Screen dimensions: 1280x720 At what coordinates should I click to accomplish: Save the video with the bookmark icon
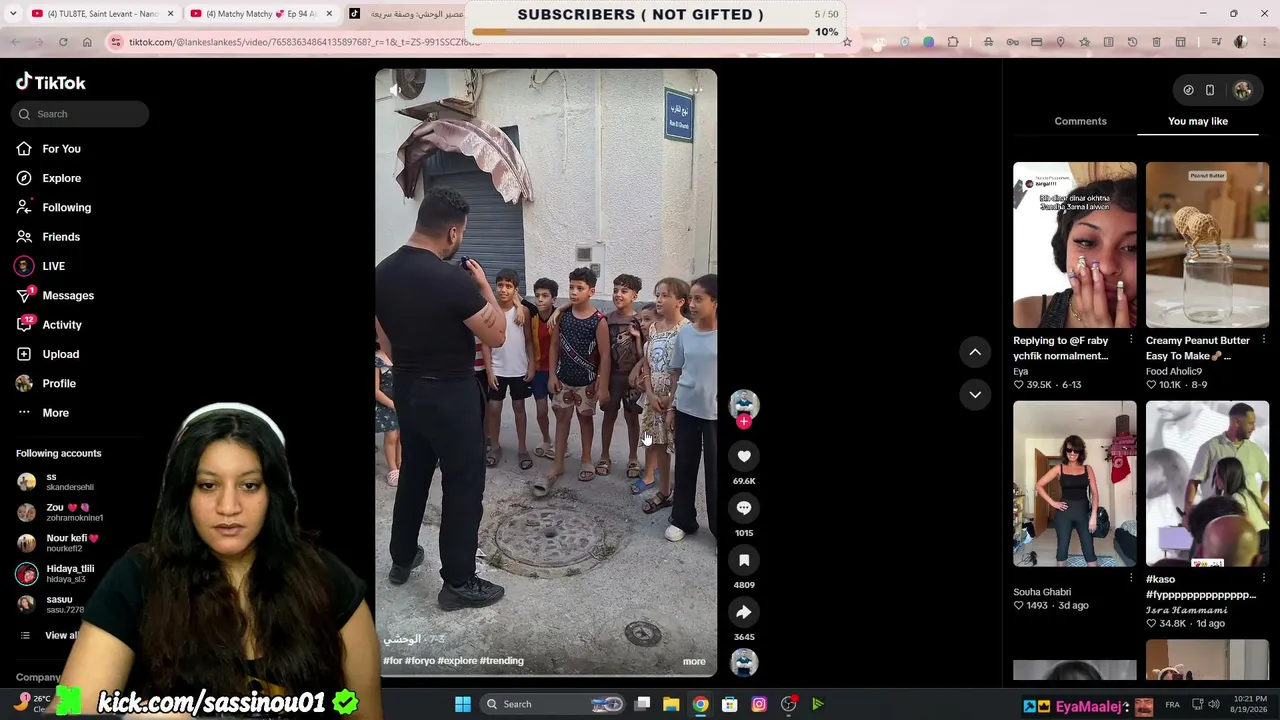tap(744, 560)
